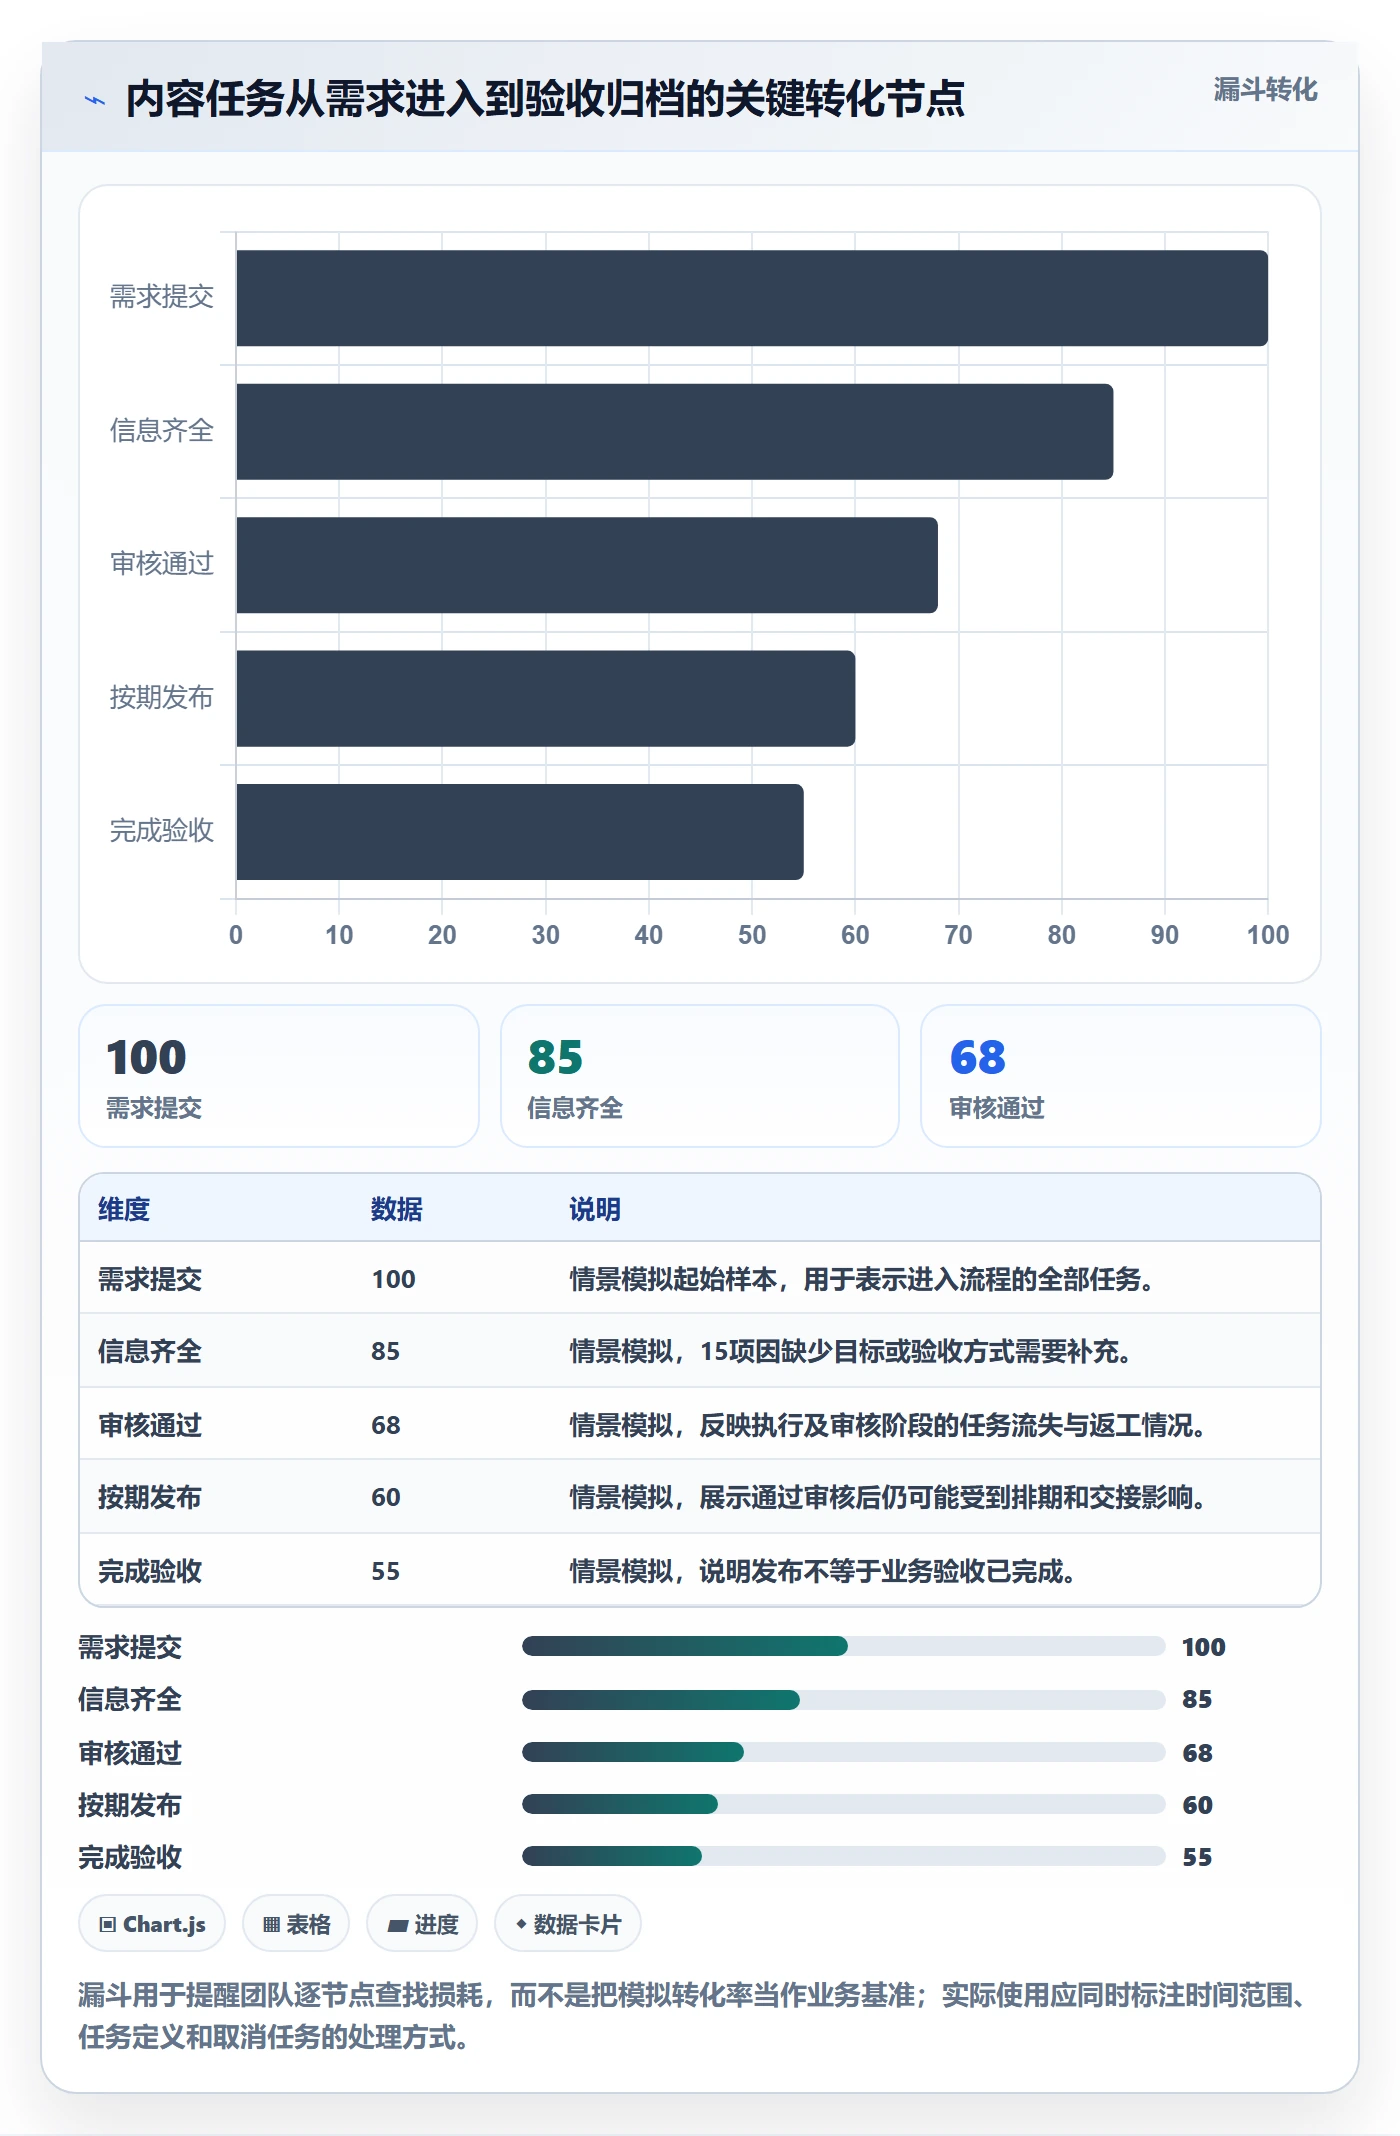The image size is (1400, 2136).
Task: Click the 说明 column header
Action: point(595,1209)
